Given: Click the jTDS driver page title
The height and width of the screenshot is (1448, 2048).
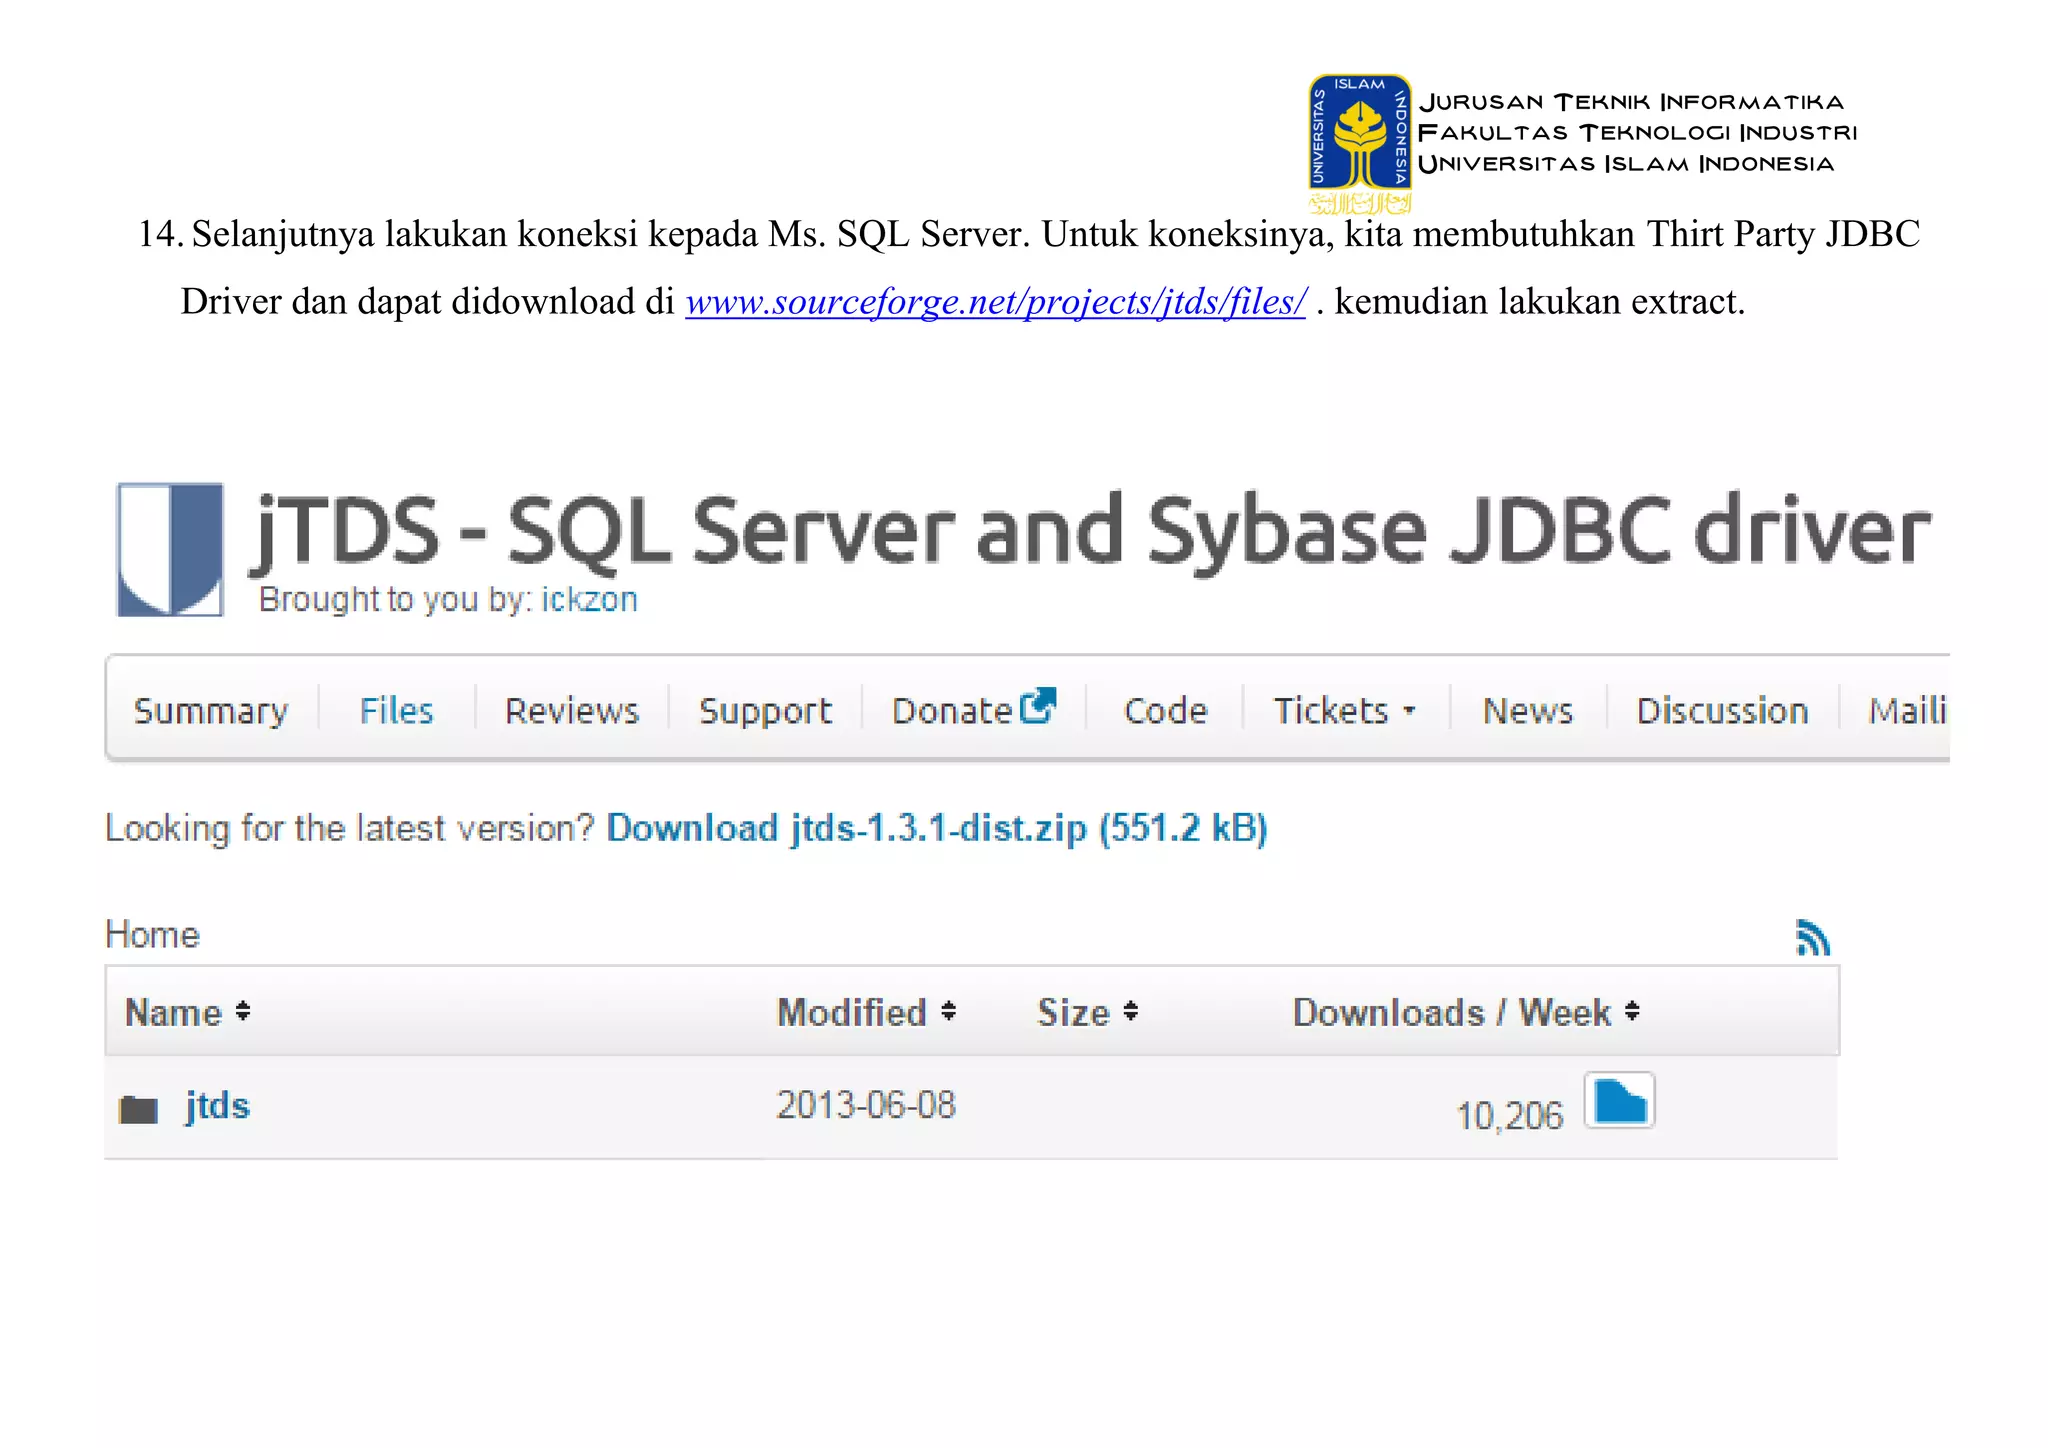Looking at the screenshot, I should 1090,531.
